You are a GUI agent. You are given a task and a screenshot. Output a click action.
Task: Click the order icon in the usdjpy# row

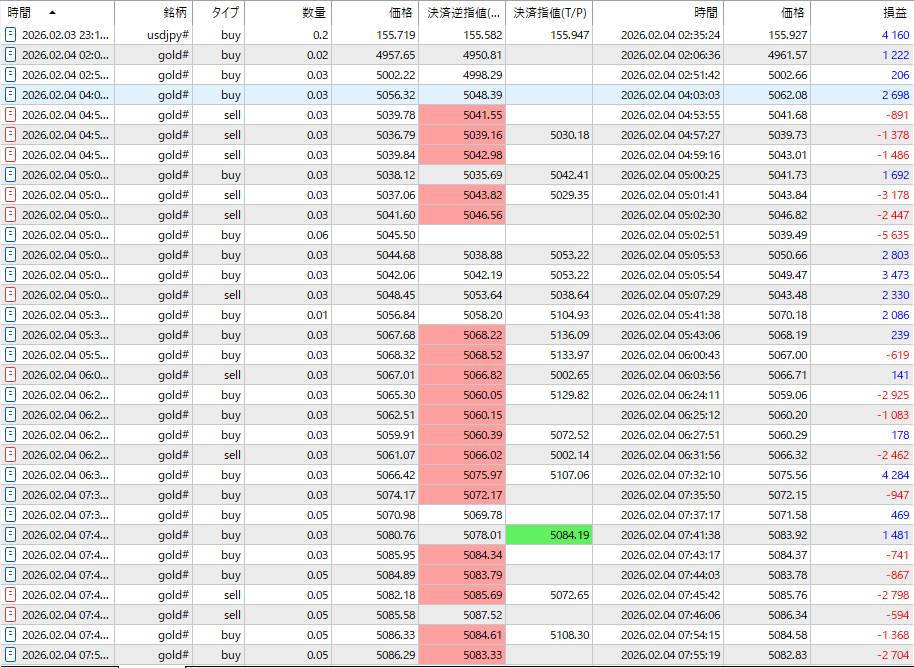point(10,35)
